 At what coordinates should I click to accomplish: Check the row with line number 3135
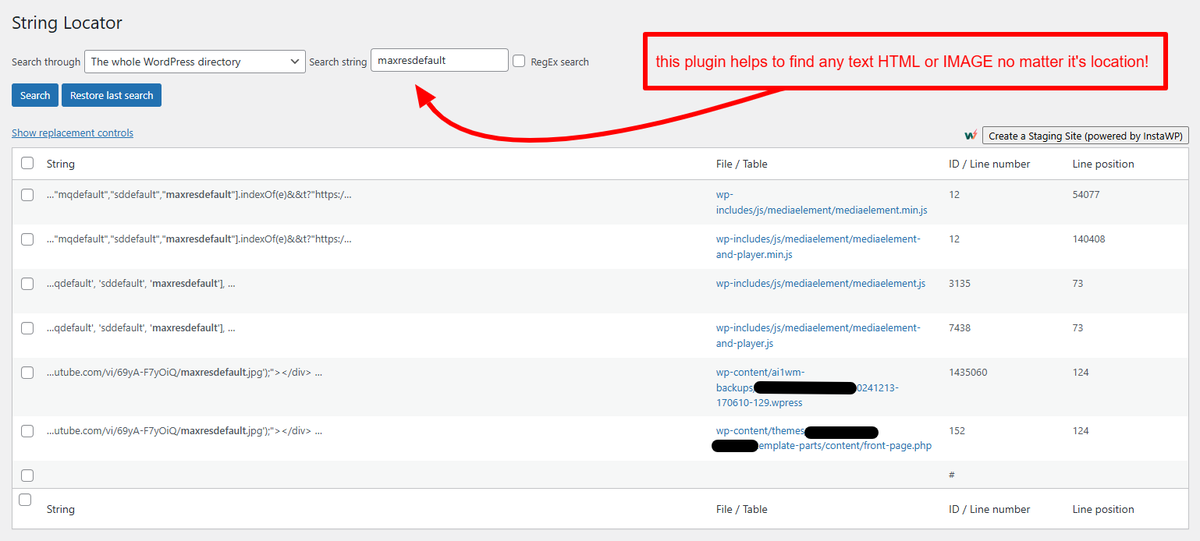pos(27,284)
